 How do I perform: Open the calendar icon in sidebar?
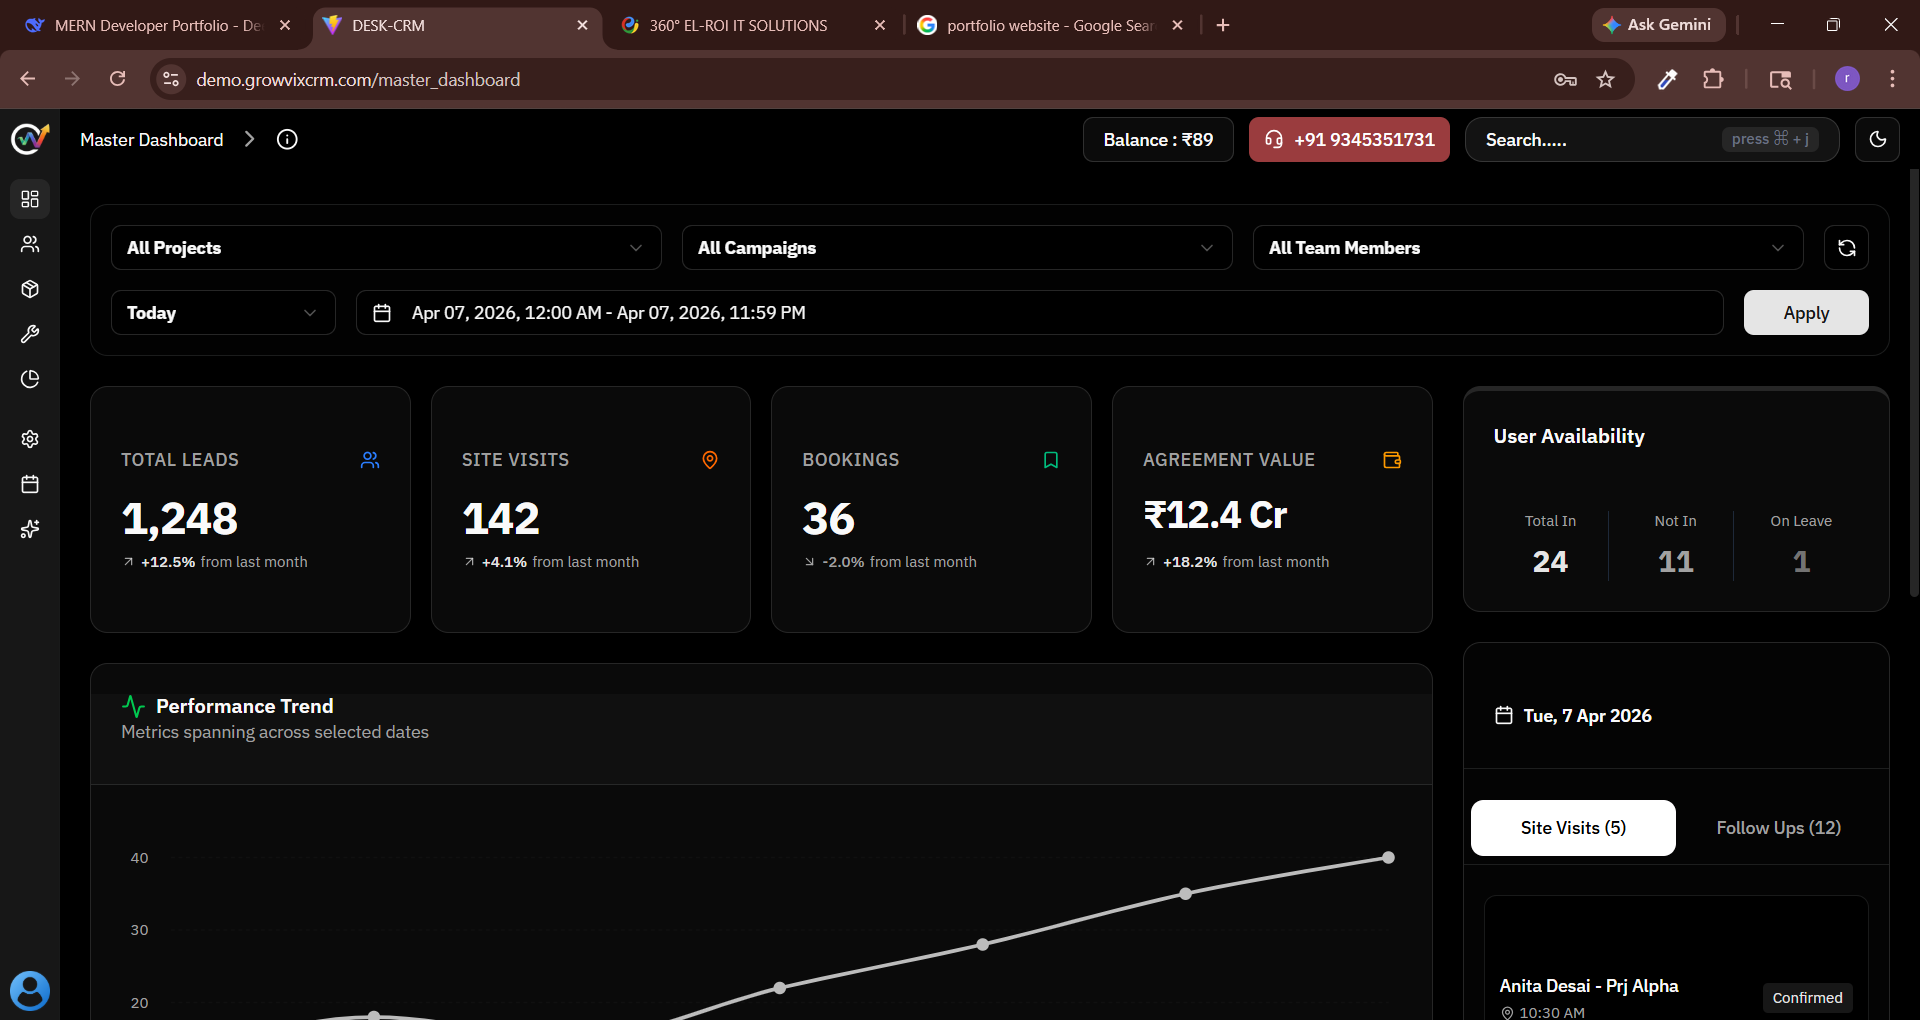coord(30,484)
